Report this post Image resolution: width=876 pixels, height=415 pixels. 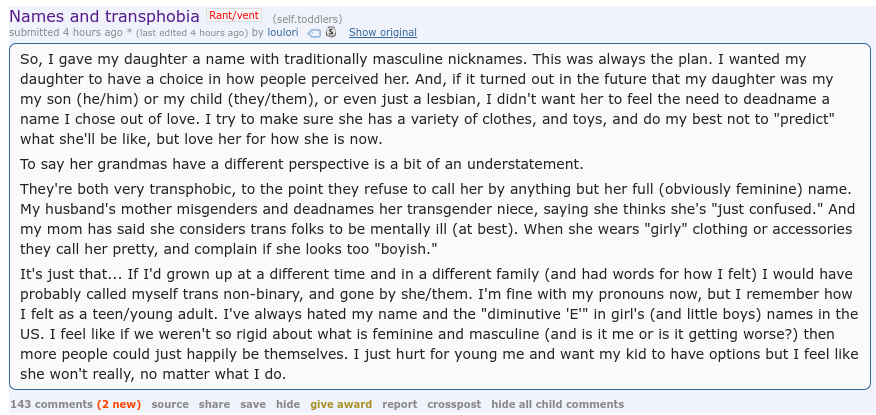point(399,404)
